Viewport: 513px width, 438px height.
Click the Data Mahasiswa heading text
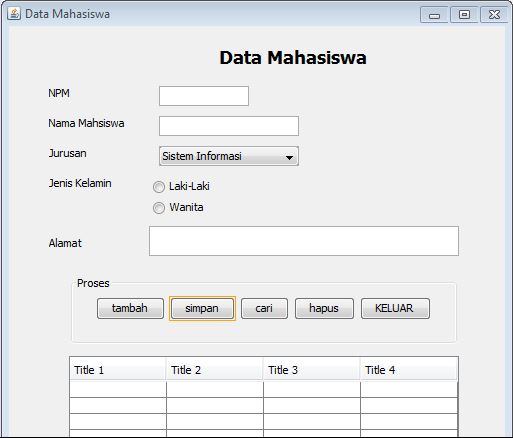coord(293,57)
